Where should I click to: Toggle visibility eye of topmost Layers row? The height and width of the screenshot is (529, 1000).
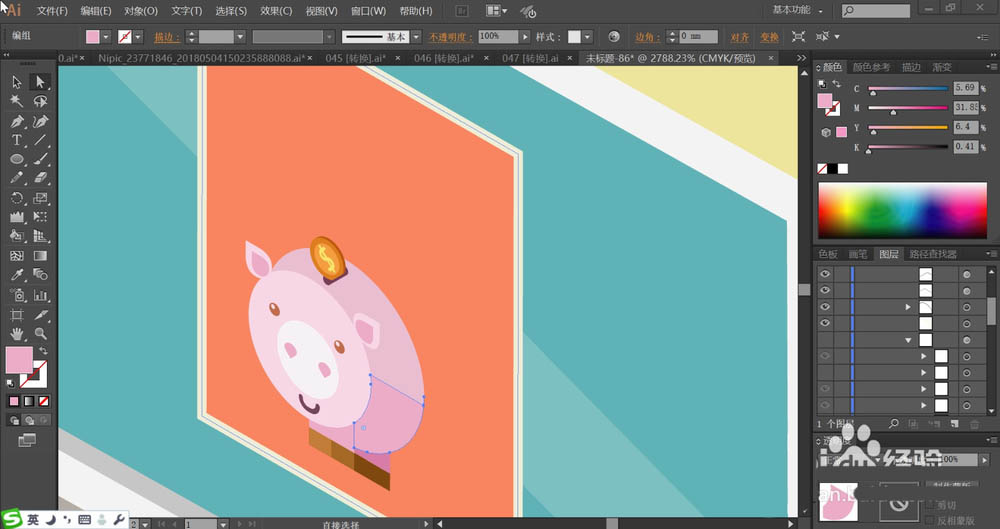[825, 274]
